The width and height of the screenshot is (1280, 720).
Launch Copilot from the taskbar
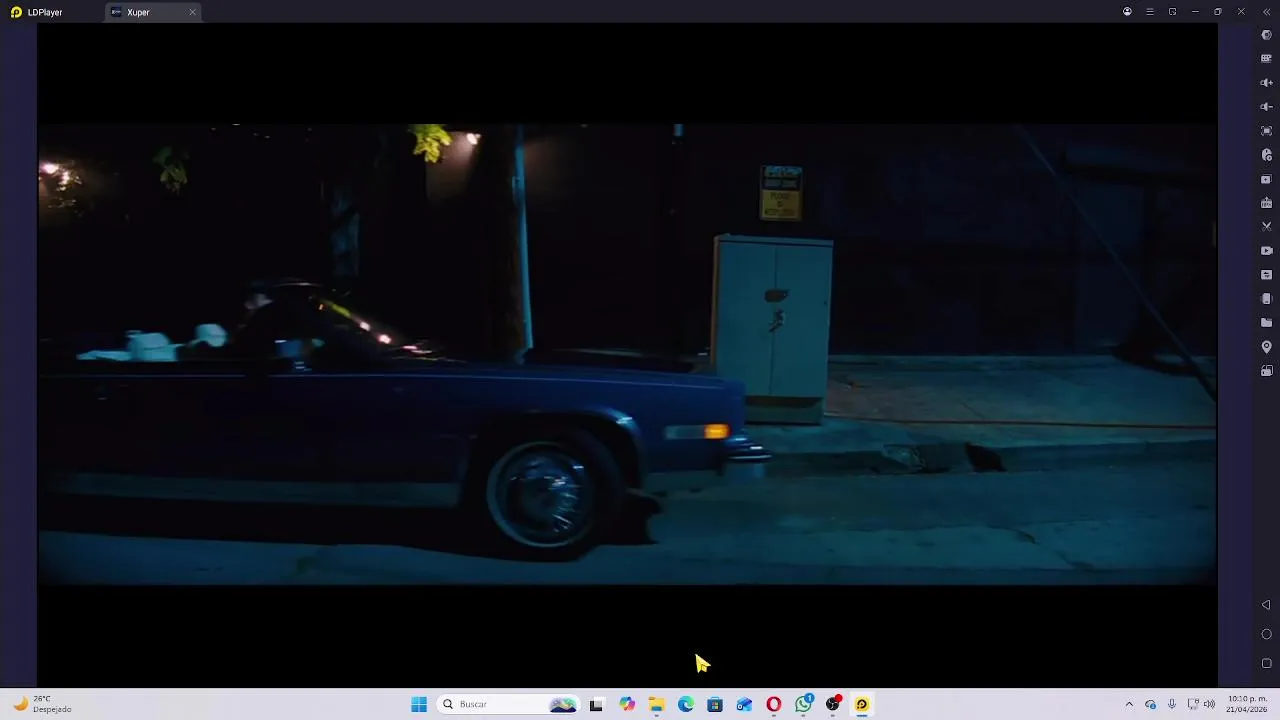(x=627, y=704)
